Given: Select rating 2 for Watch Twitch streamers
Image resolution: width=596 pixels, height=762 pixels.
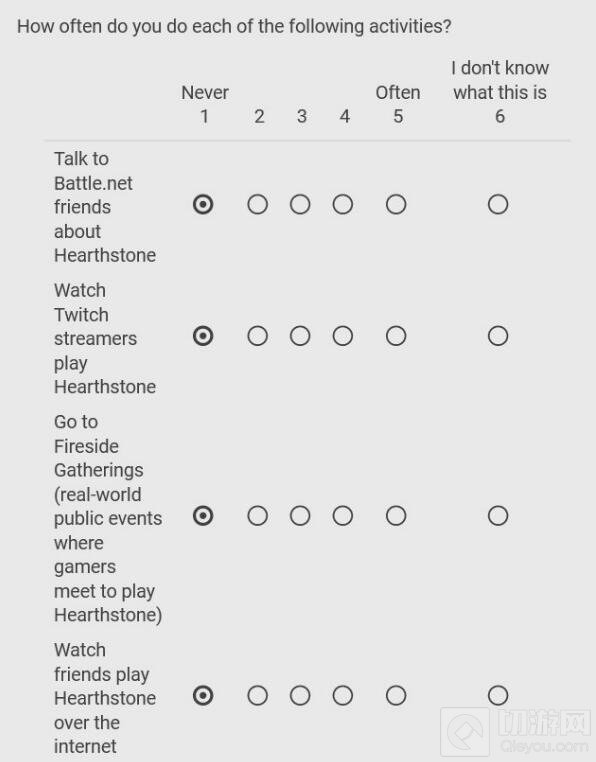Looking at the screenshot, I should pyautogui.click(x=257, y=336).
